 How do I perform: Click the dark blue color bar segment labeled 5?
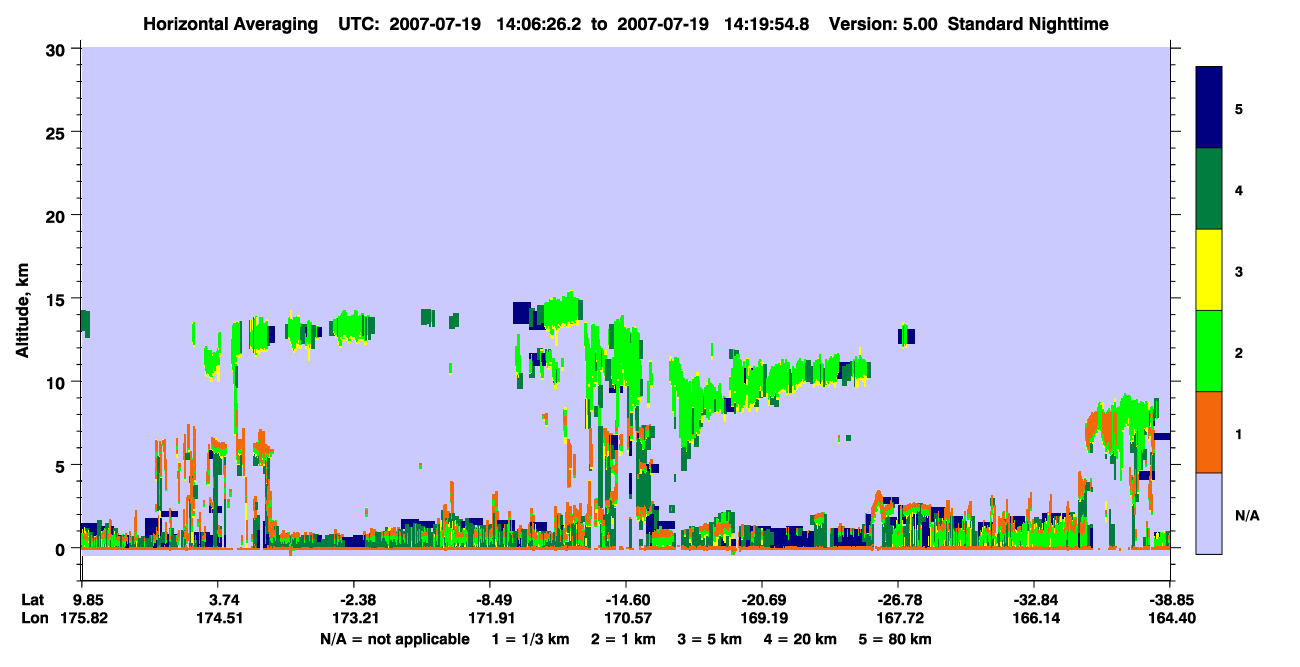click(x=1209, y=108)
